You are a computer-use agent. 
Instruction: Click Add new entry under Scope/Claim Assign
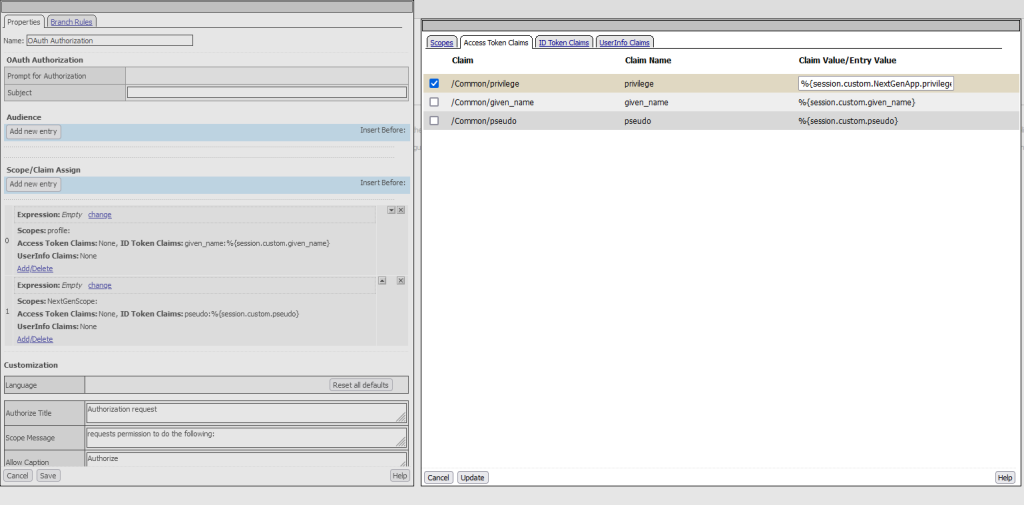[x=34, y=185]
